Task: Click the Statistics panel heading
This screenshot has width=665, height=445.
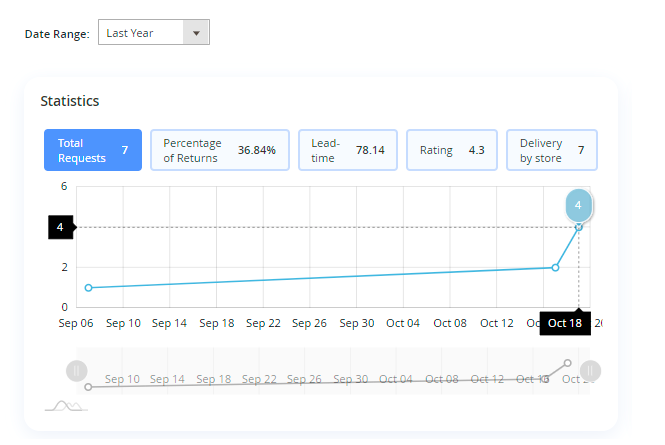Action: (x=69, y=101)
